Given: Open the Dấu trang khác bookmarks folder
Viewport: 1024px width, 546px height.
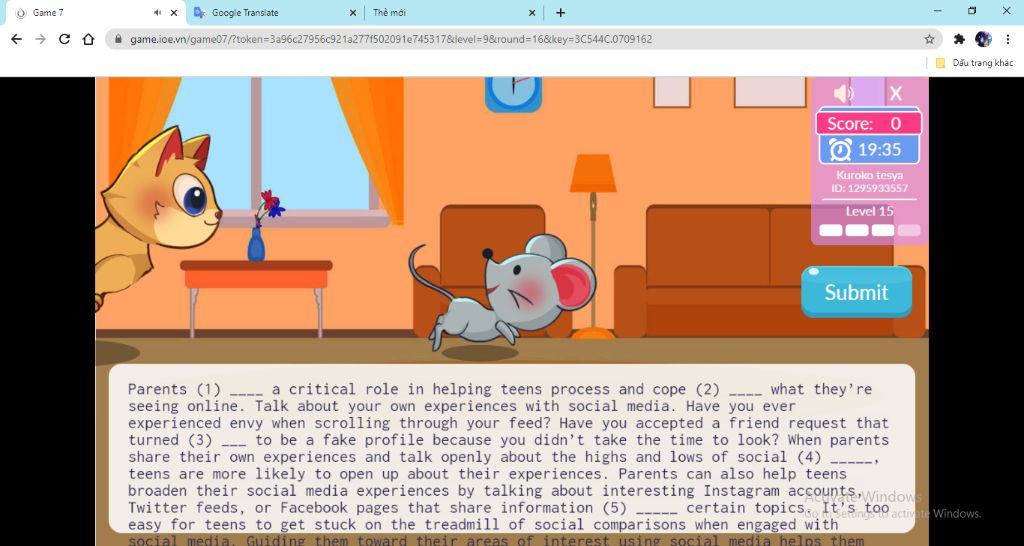Looking at the screenshot, I should (x=974, y=63).
